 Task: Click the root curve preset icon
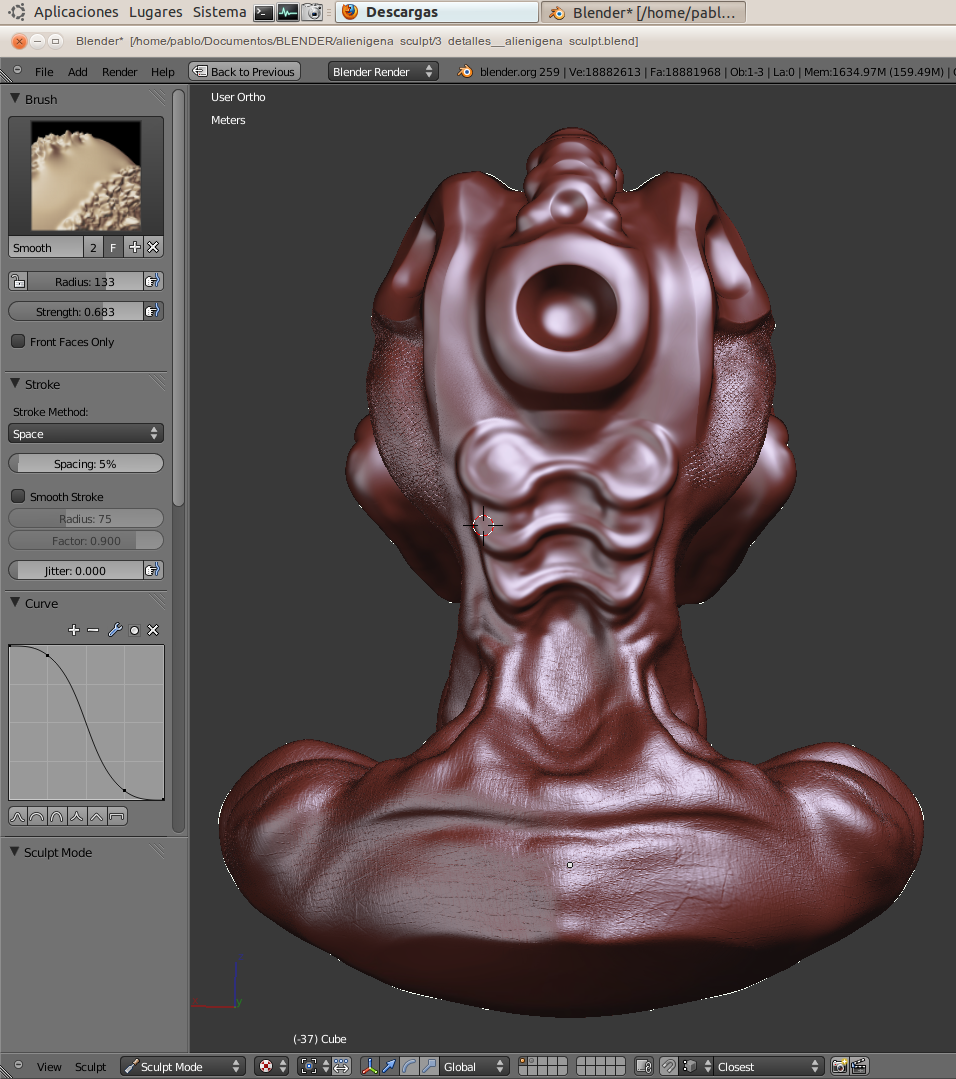57,817
